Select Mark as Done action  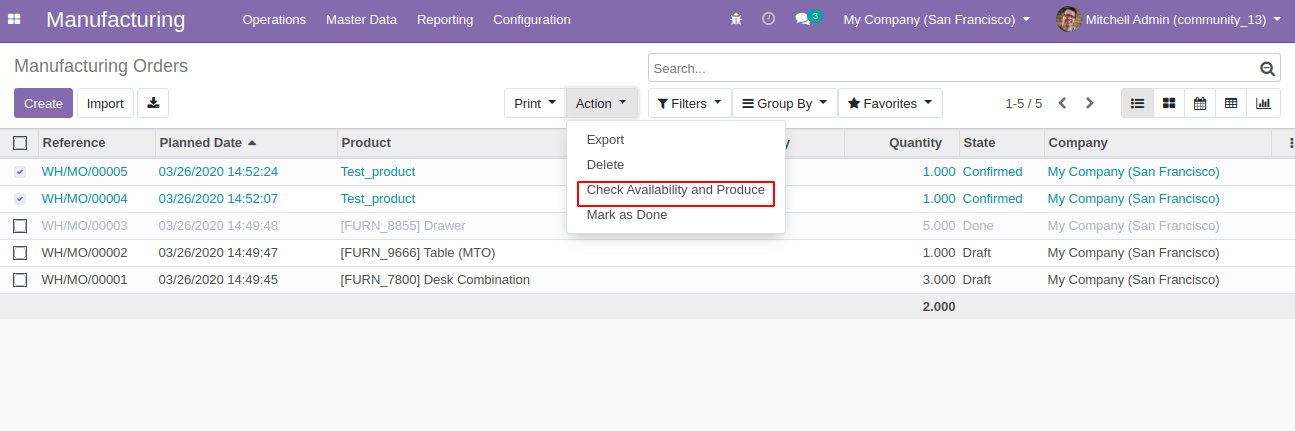(627, 215)
